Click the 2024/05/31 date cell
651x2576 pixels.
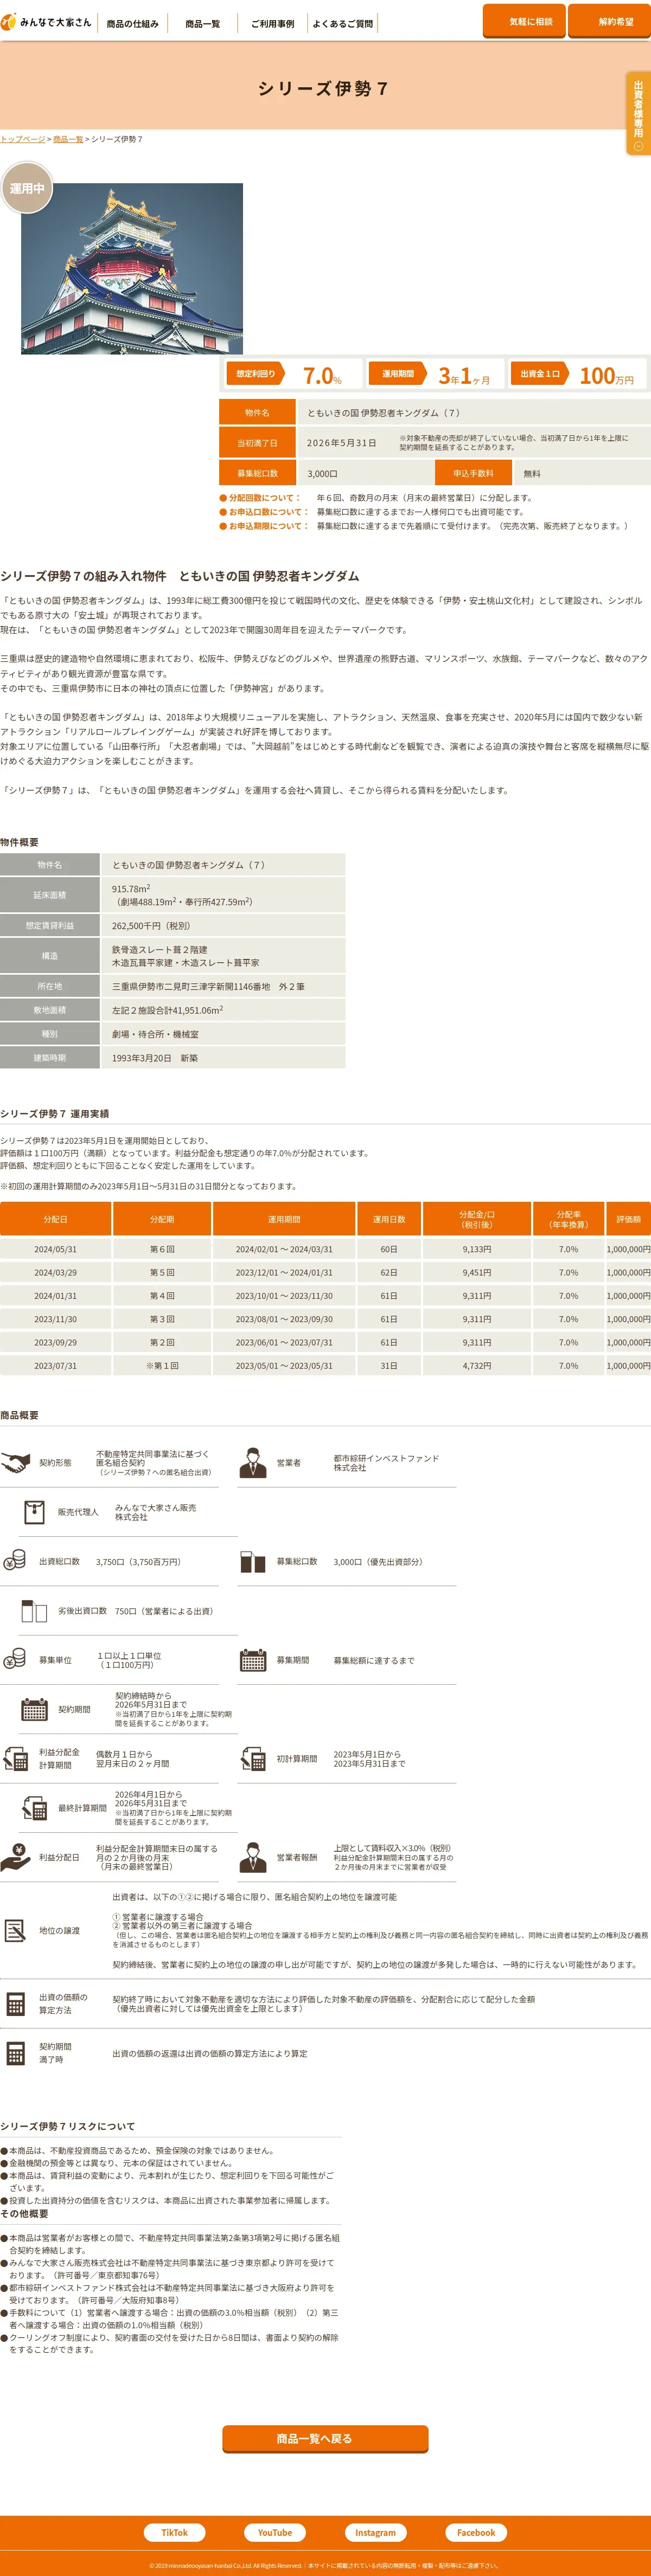[x=55, y=1249]
